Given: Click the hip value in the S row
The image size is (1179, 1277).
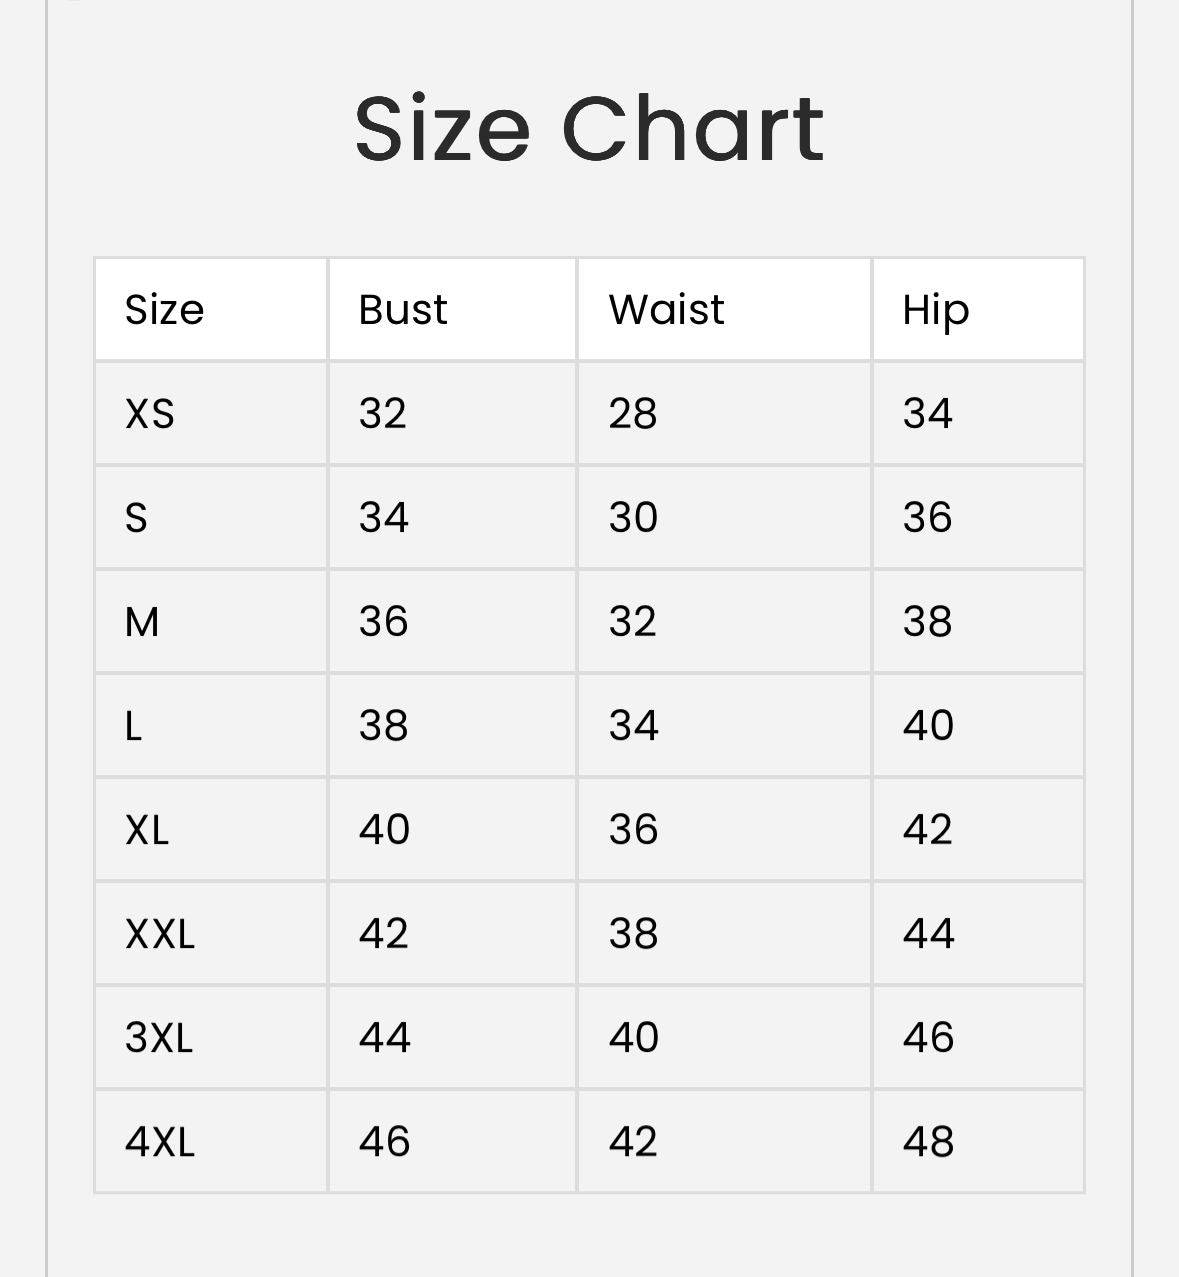Looking at the screenshot, I should click(927, 518).
